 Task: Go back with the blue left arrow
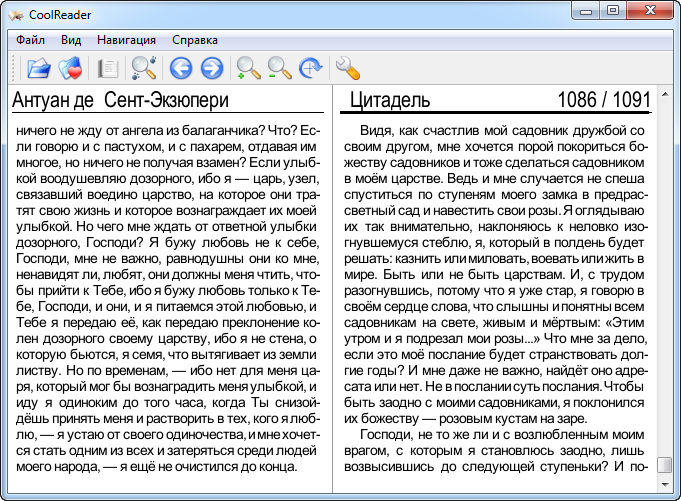pyautogui.click(x=181, y=68)
